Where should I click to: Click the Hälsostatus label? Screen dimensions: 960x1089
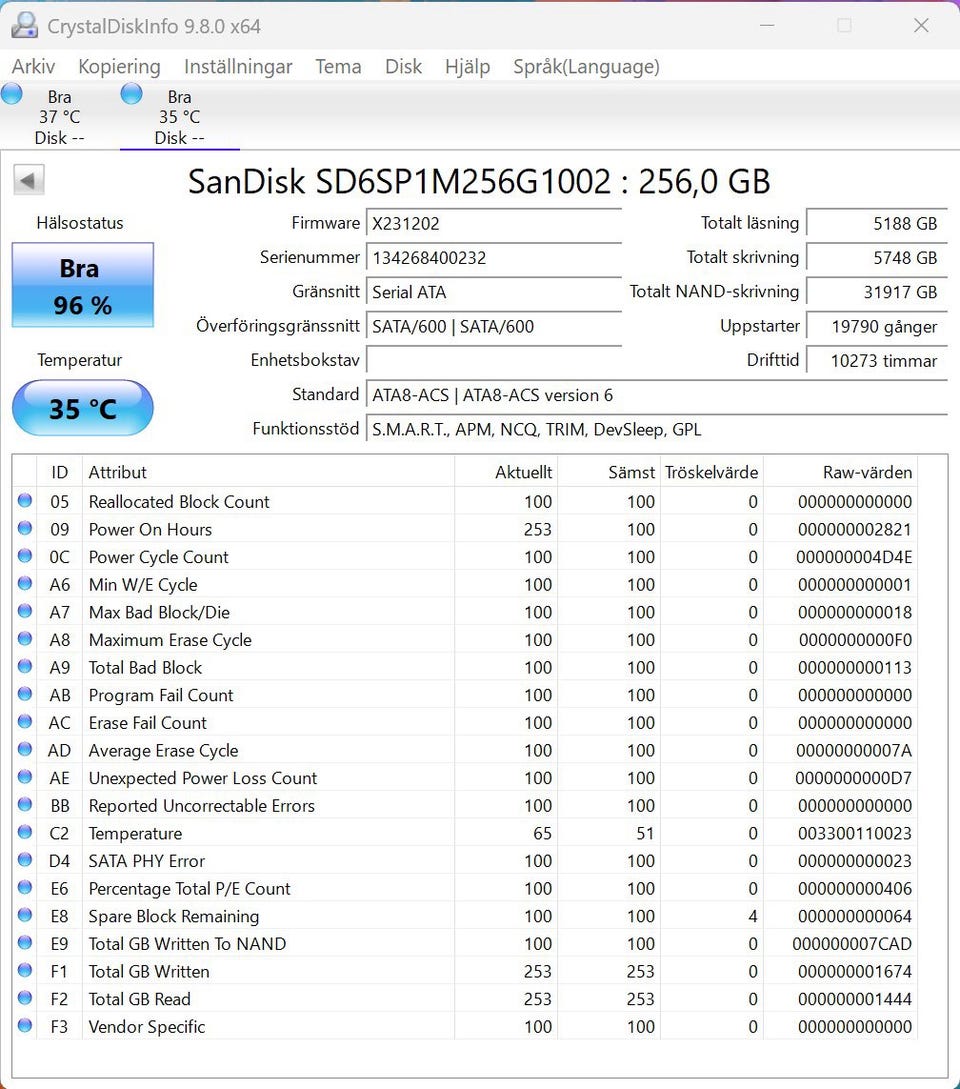click(80, 223)
